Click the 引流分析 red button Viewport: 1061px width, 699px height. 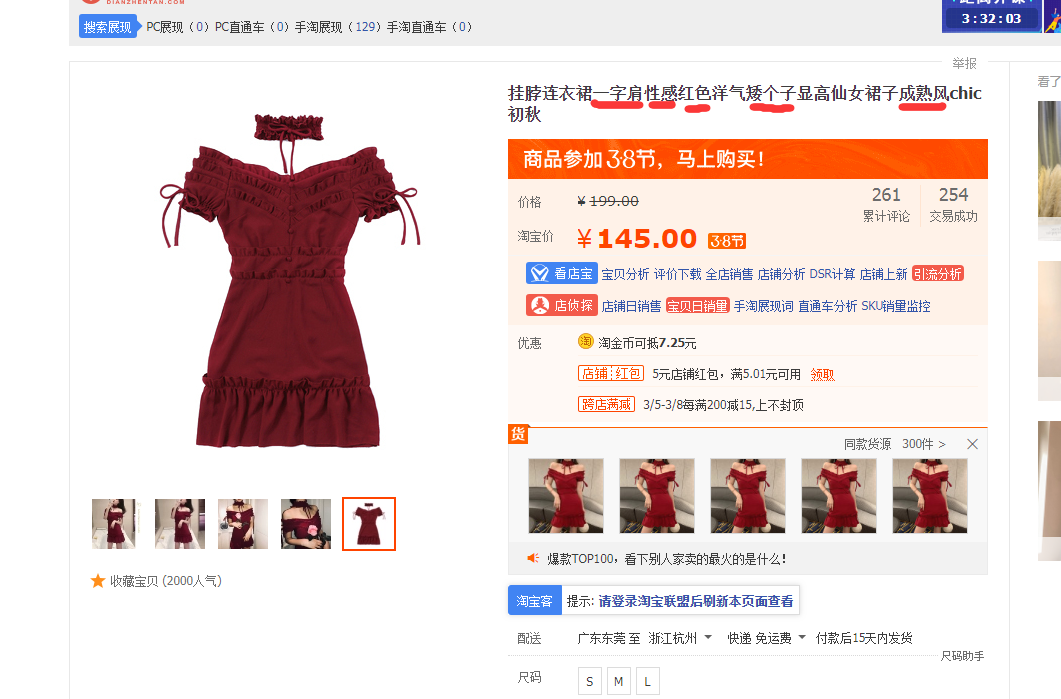(938, 273)
